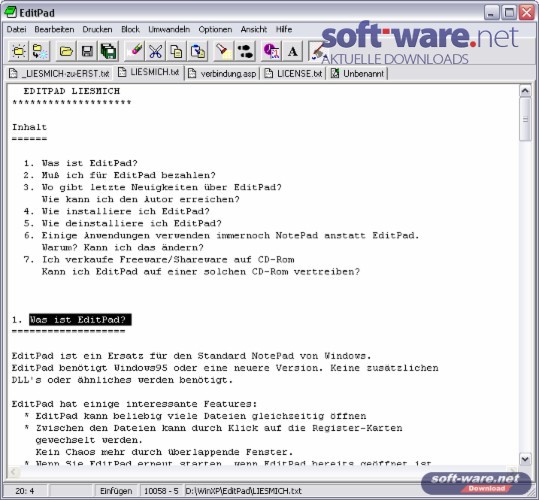The width and height of the screenshot is (539, 500).
Task: Click line 'Wie kann ich den Autor erreichen?'
Action: tap(140, 199)
